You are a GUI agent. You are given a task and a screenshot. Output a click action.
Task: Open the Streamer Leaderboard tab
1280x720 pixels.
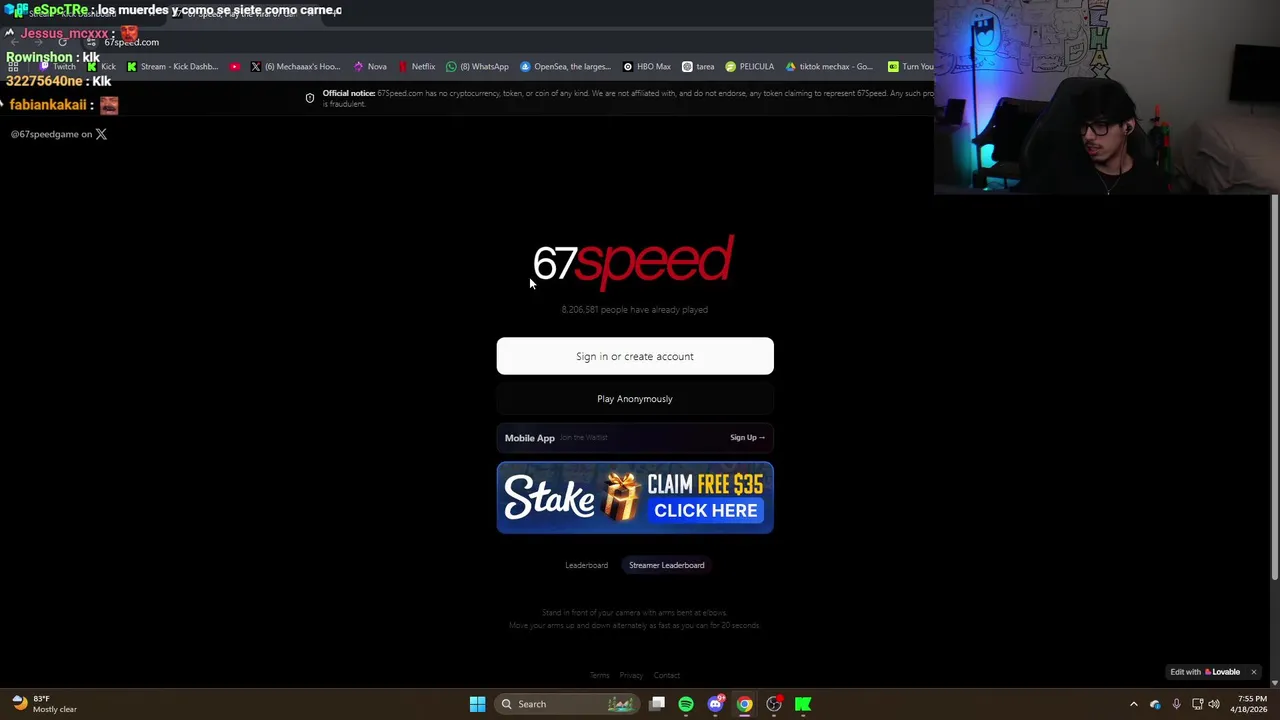[x=667, y=565]
